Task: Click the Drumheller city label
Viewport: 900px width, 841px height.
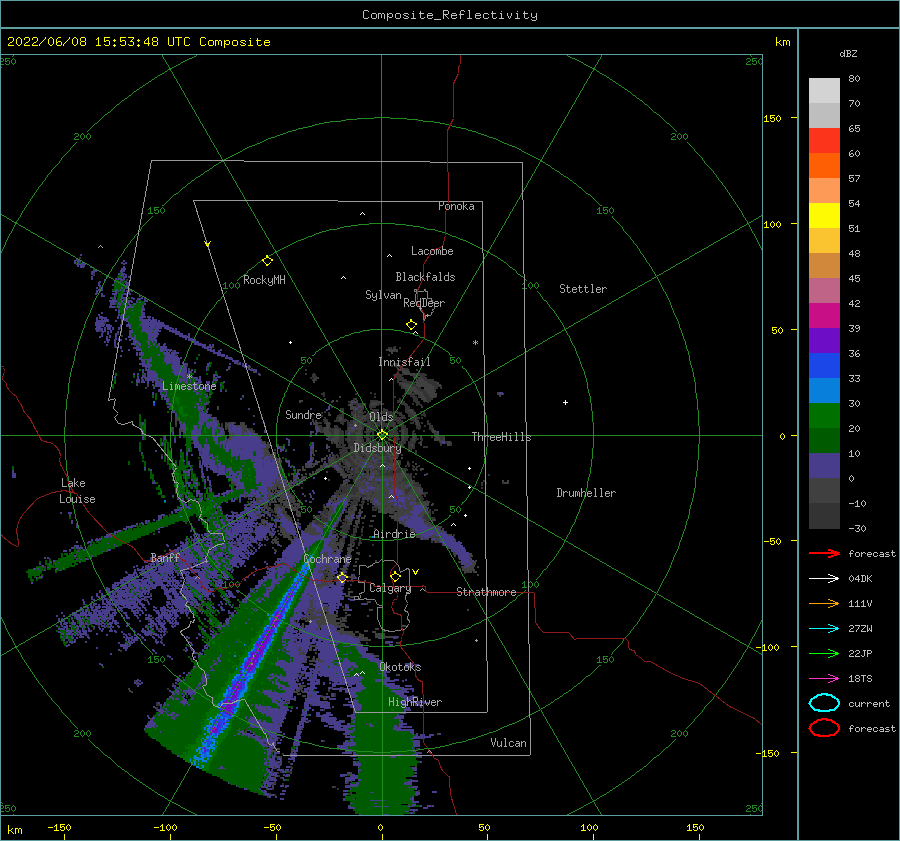Action: tap(586, 493)
